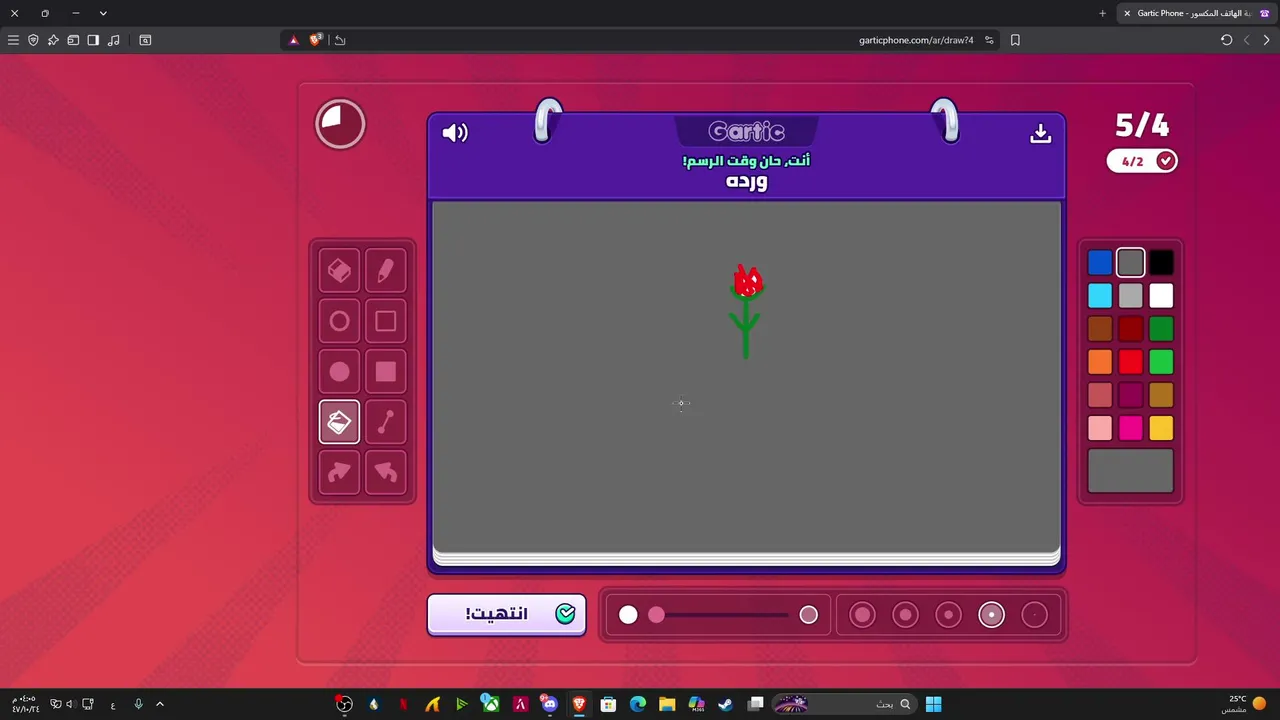The image size is (1280, 720).
Task: Click the curved arrow pointing up-right
Action: coord(339,472)
